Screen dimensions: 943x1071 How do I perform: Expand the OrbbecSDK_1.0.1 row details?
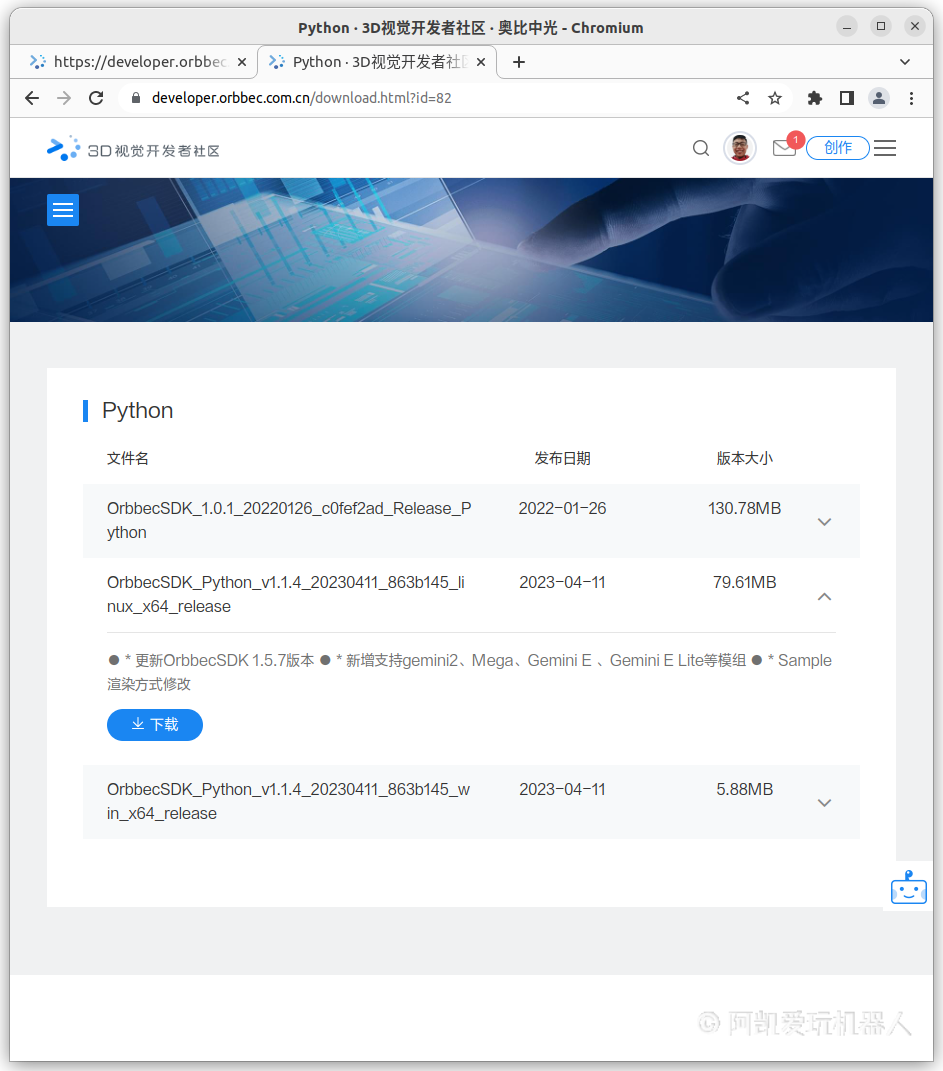click(x=824, y=522)
